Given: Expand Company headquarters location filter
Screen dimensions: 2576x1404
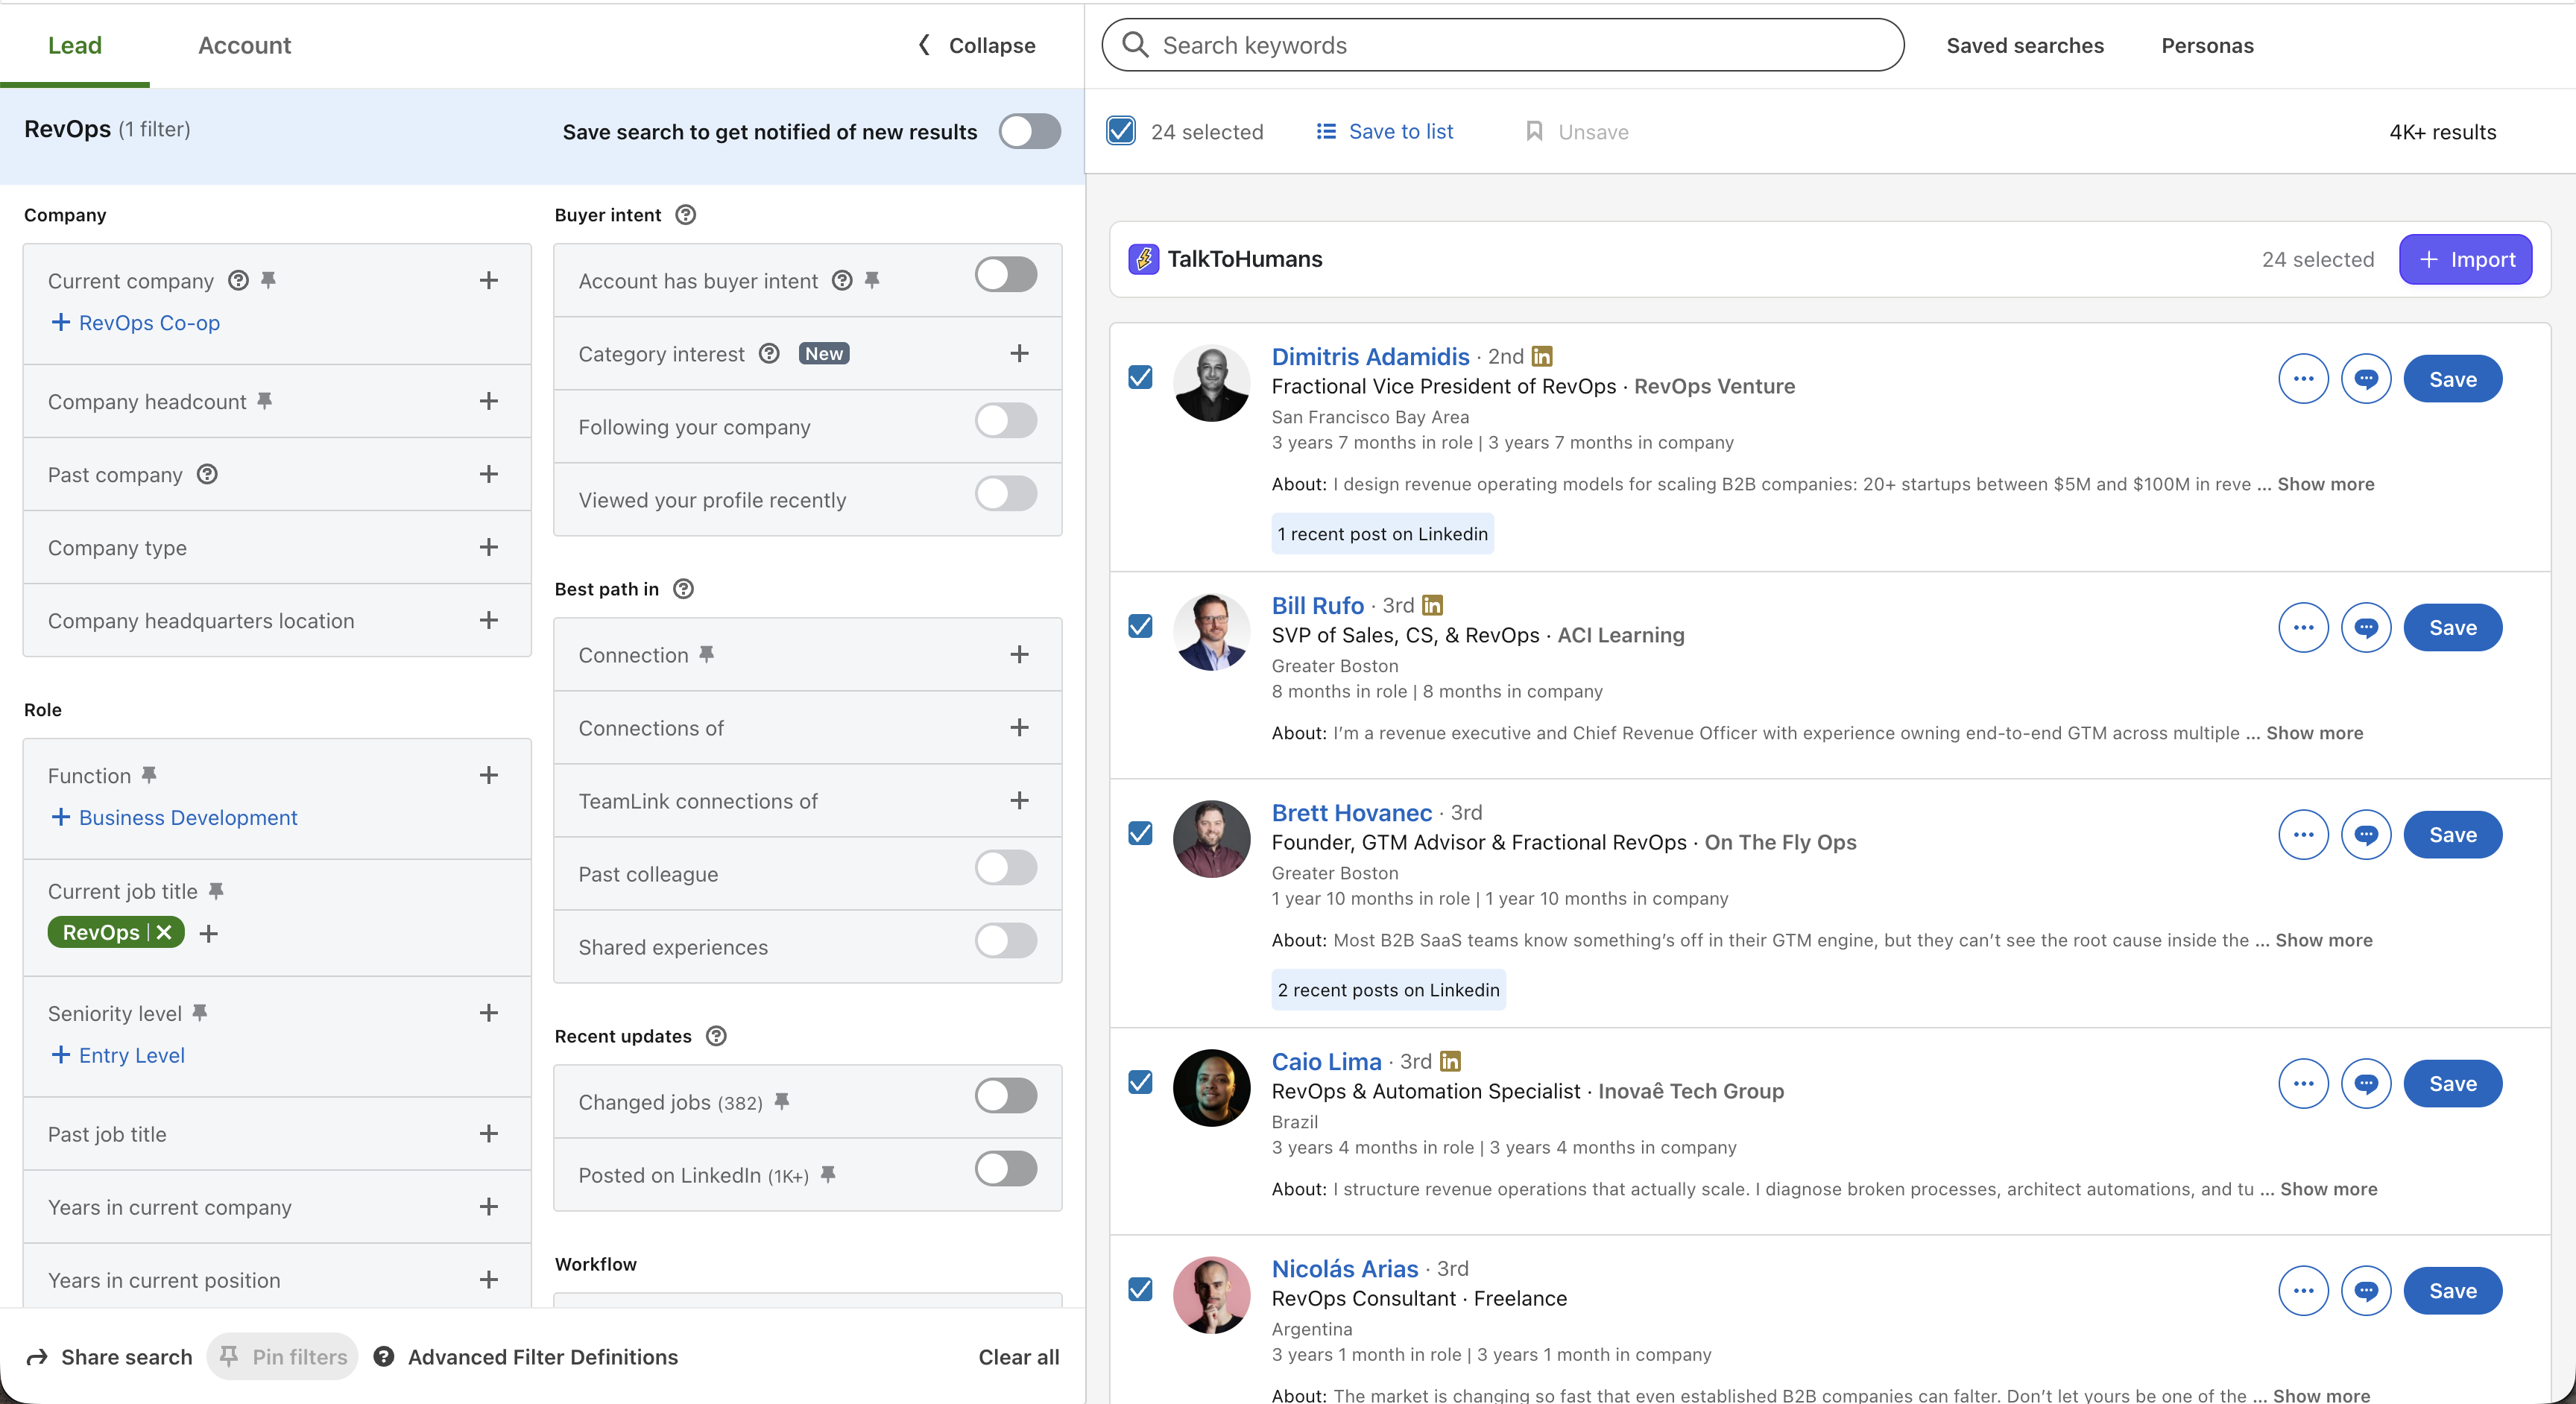Looking at the screenshot, I should 488,620.
